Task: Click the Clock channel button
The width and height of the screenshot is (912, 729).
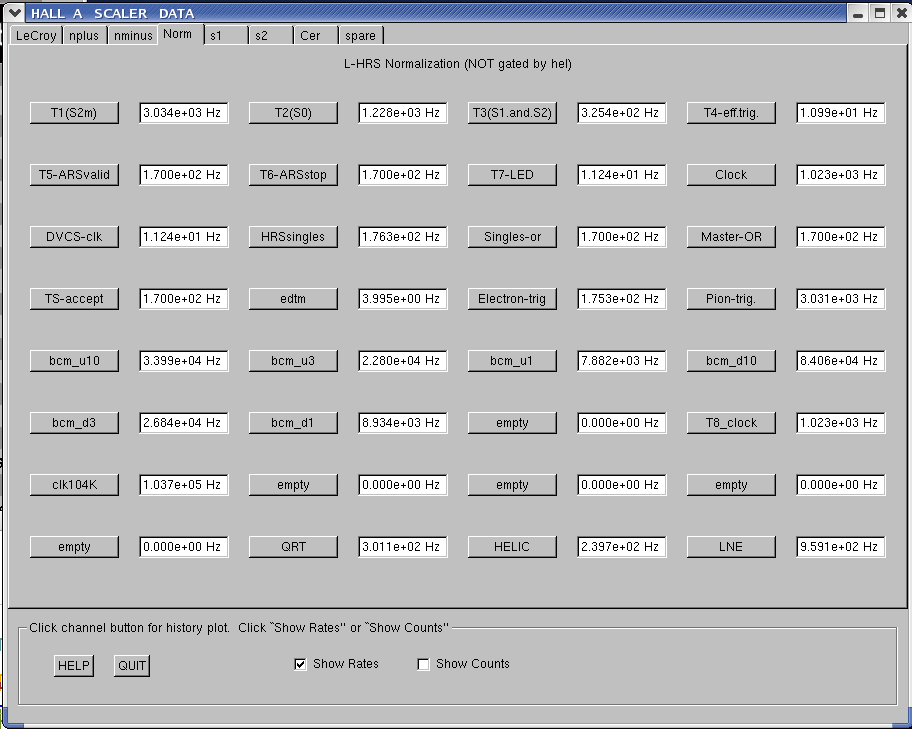Action: 731,175
